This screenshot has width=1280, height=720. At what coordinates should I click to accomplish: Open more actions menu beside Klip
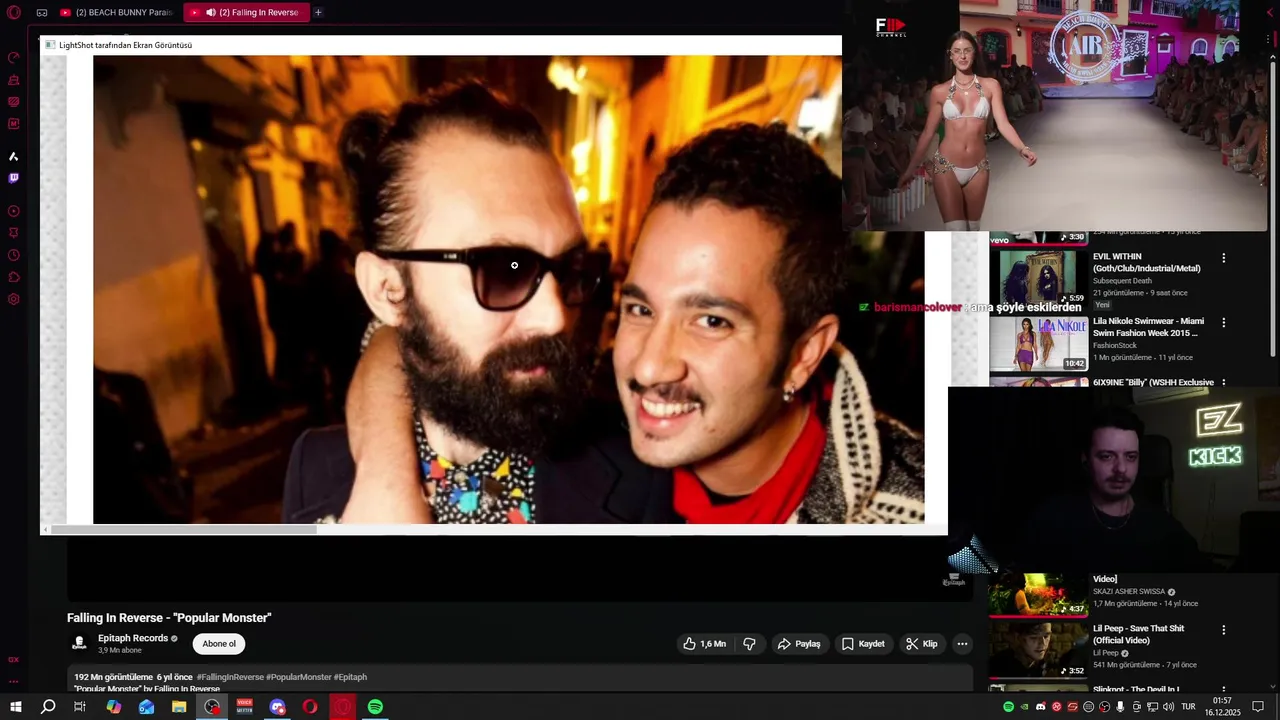(x=962, y=644)
